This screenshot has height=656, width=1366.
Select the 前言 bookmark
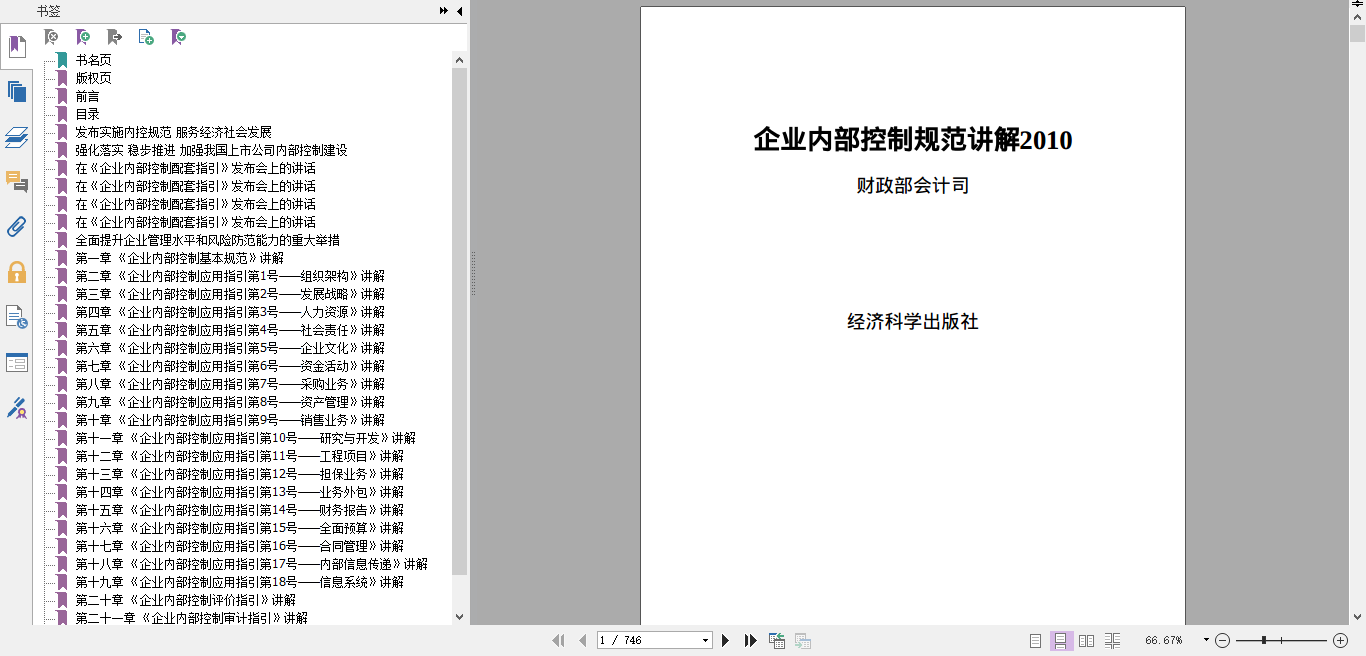pyautogui.click(x=88, y=96)
